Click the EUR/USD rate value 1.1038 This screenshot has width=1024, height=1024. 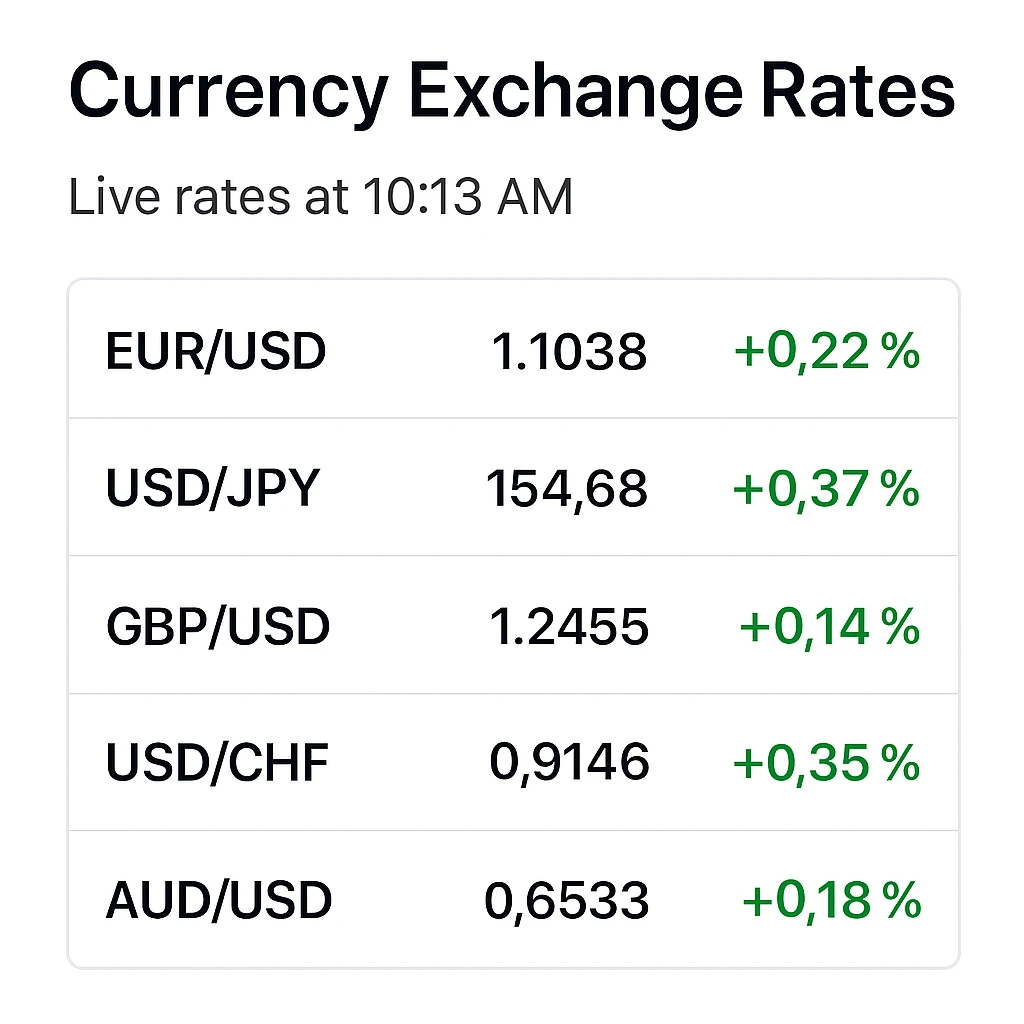click(569, 352)
